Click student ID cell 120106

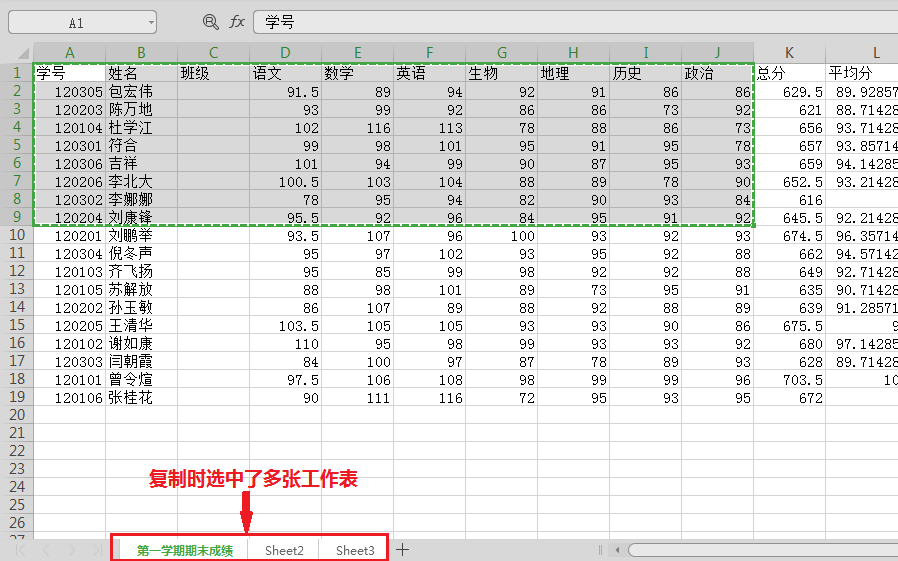tap(70, 397)
